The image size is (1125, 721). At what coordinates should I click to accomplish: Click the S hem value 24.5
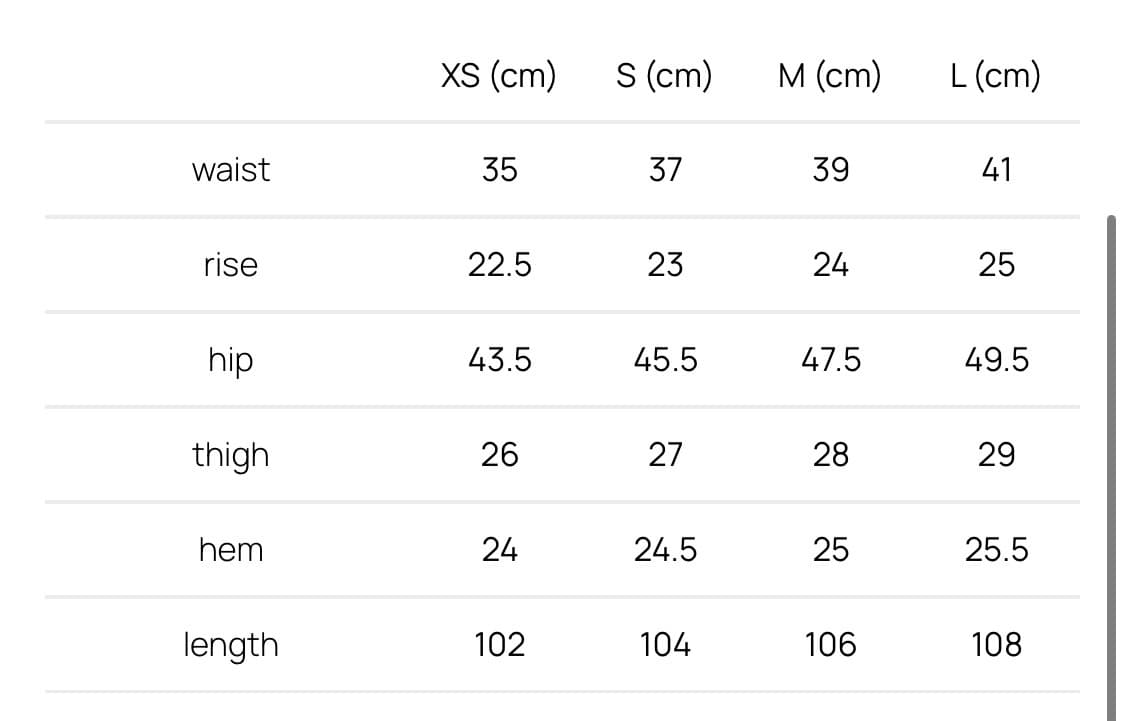coord(665,550)
